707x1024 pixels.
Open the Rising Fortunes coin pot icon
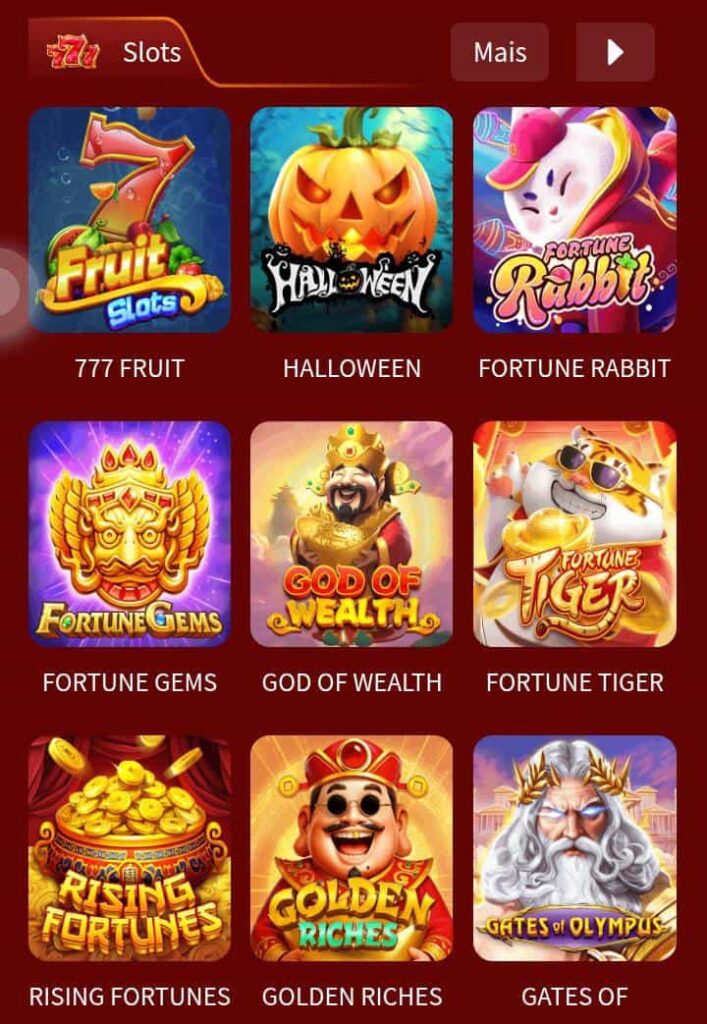coord(129,848)
